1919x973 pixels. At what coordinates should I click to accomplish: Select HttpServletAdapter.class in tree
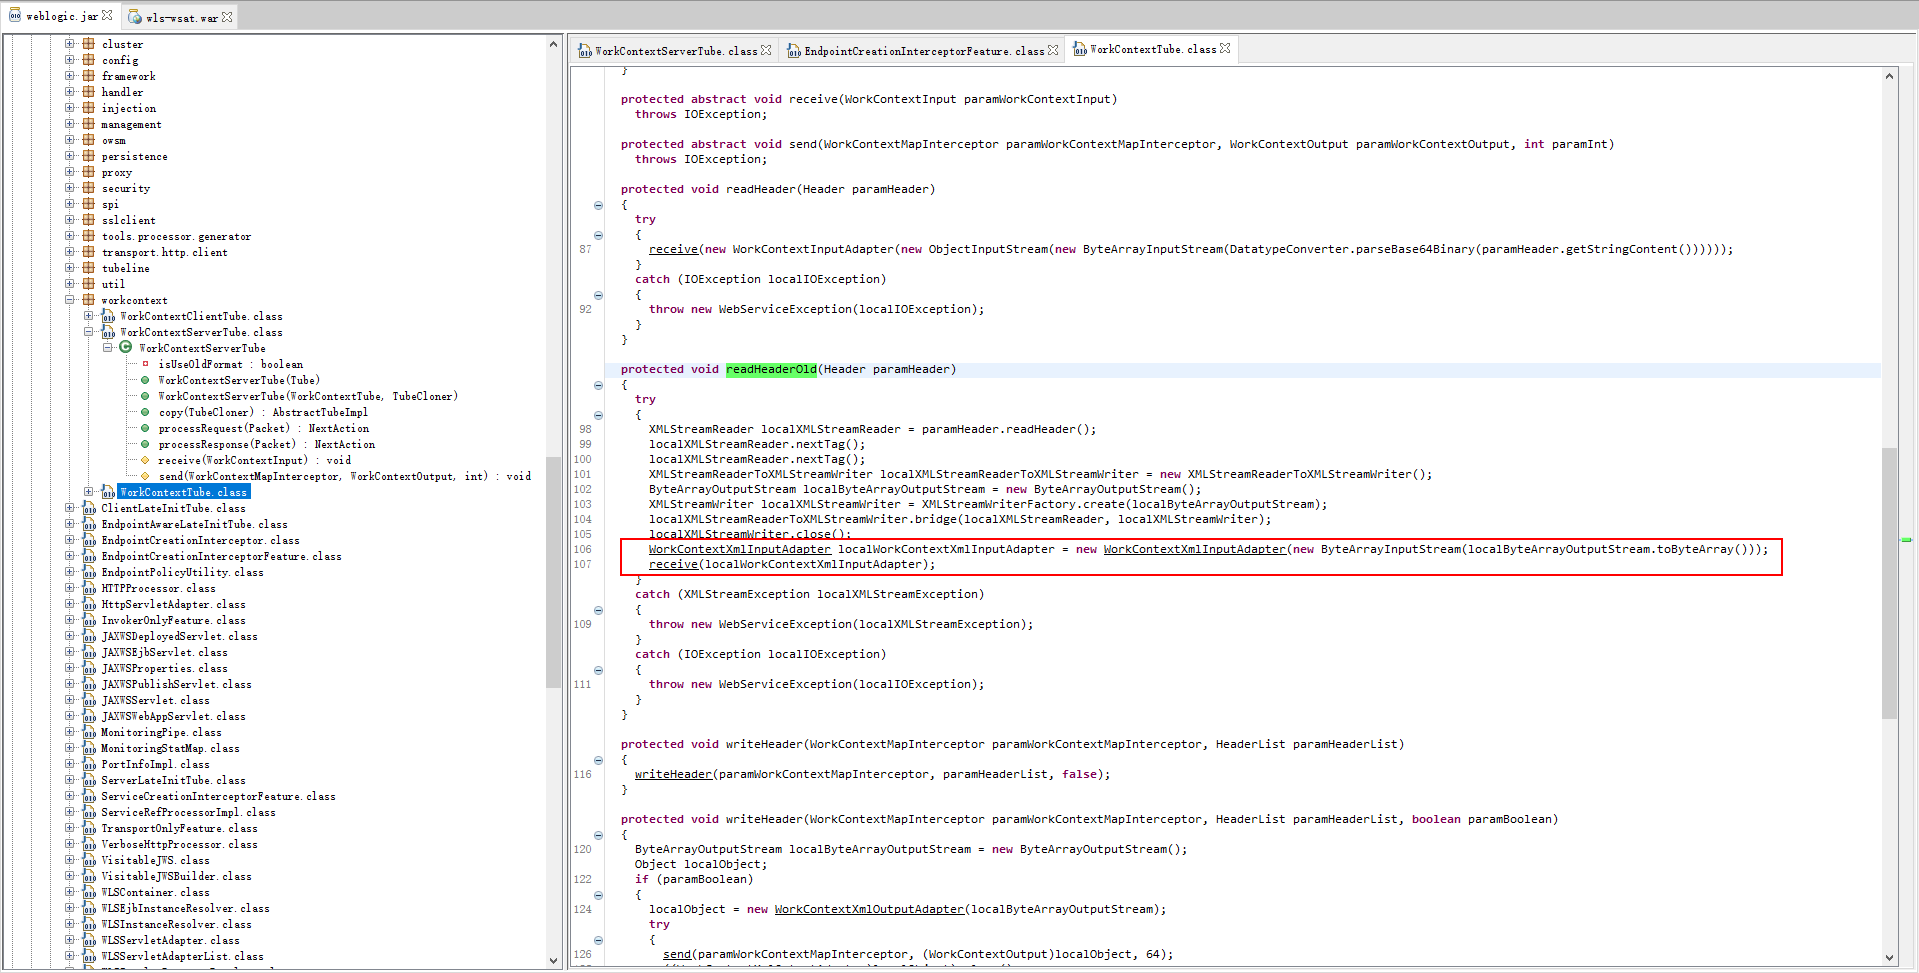coord(173,604)
